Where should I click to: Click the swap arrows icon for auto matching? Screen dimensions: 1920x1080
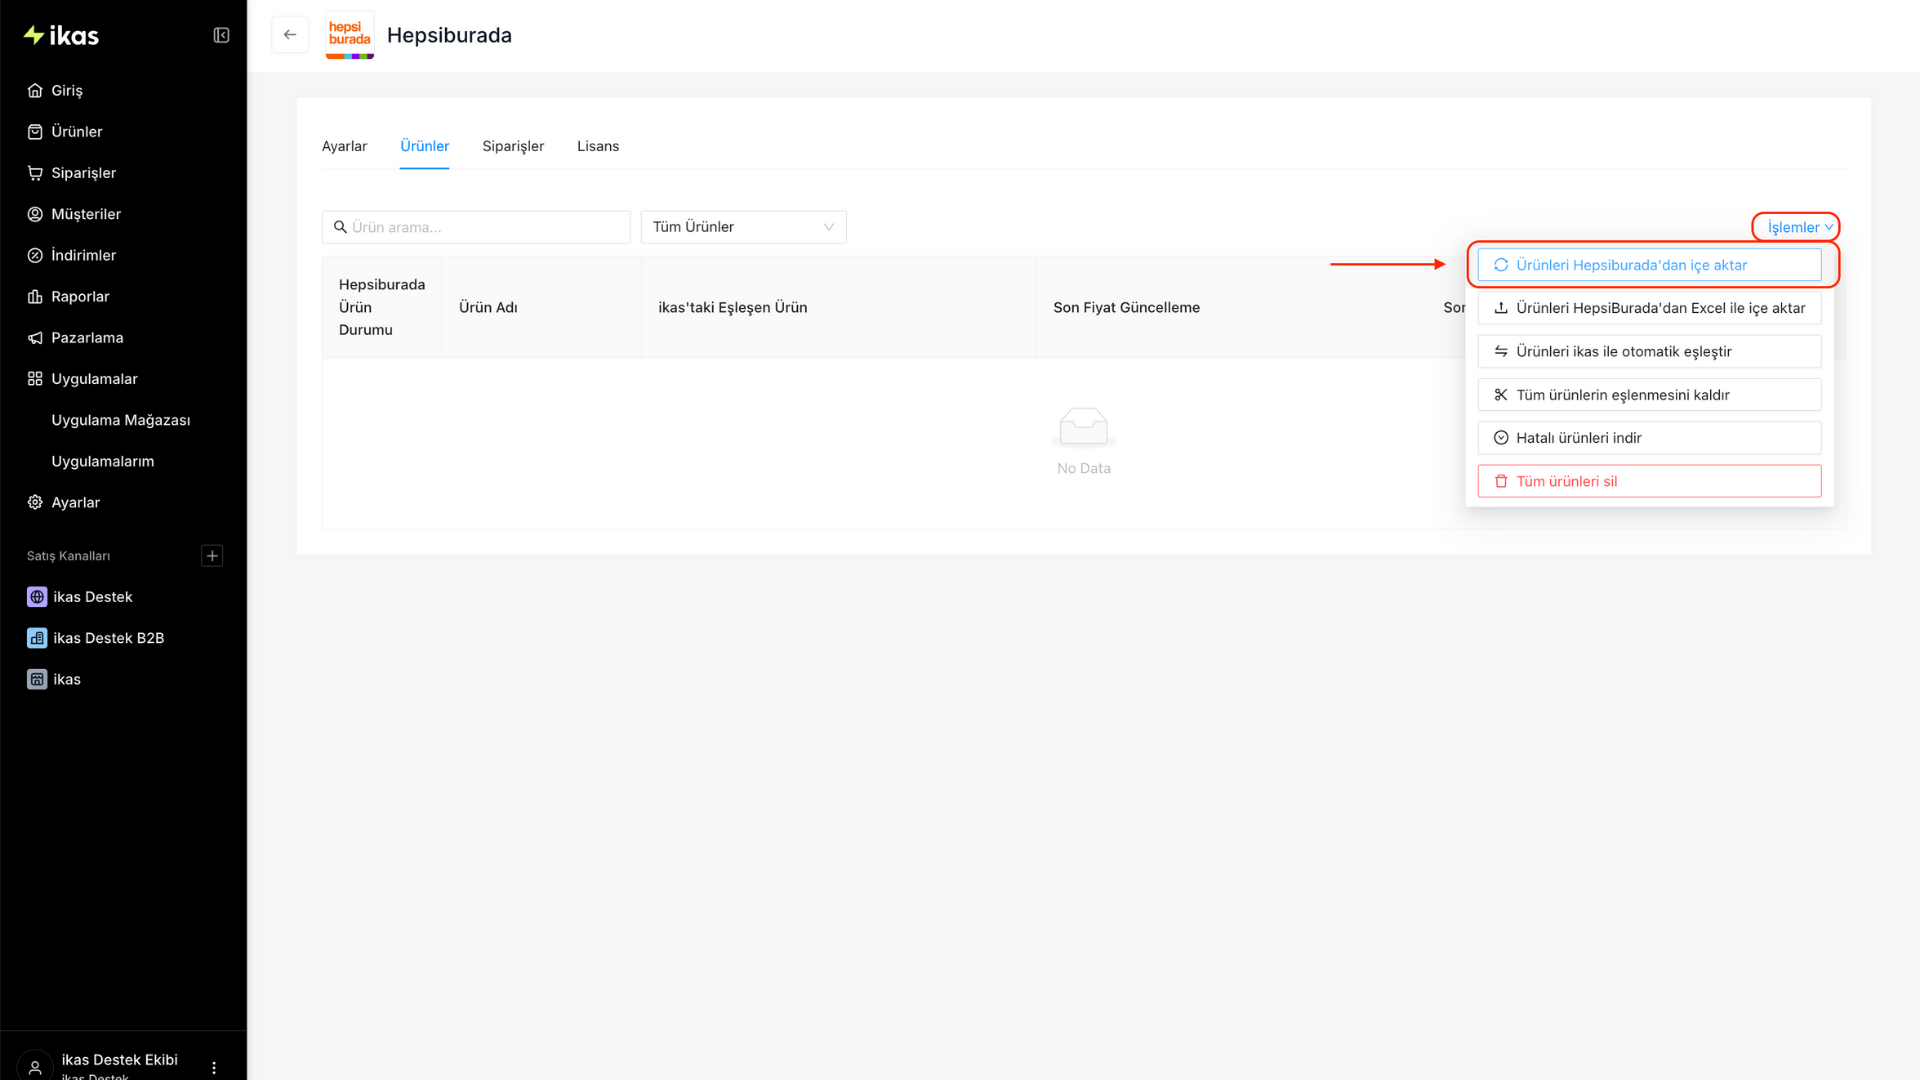pyautogui.click(x=1501, y=351)
